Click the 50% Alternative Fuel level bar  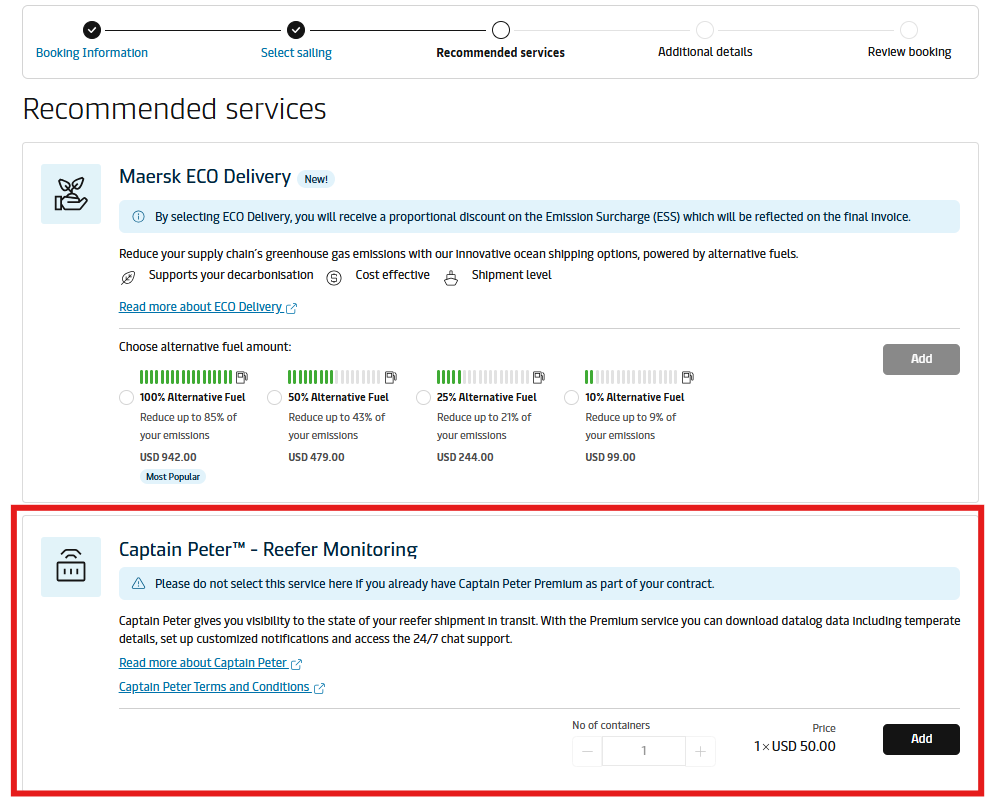pos(334,377)
